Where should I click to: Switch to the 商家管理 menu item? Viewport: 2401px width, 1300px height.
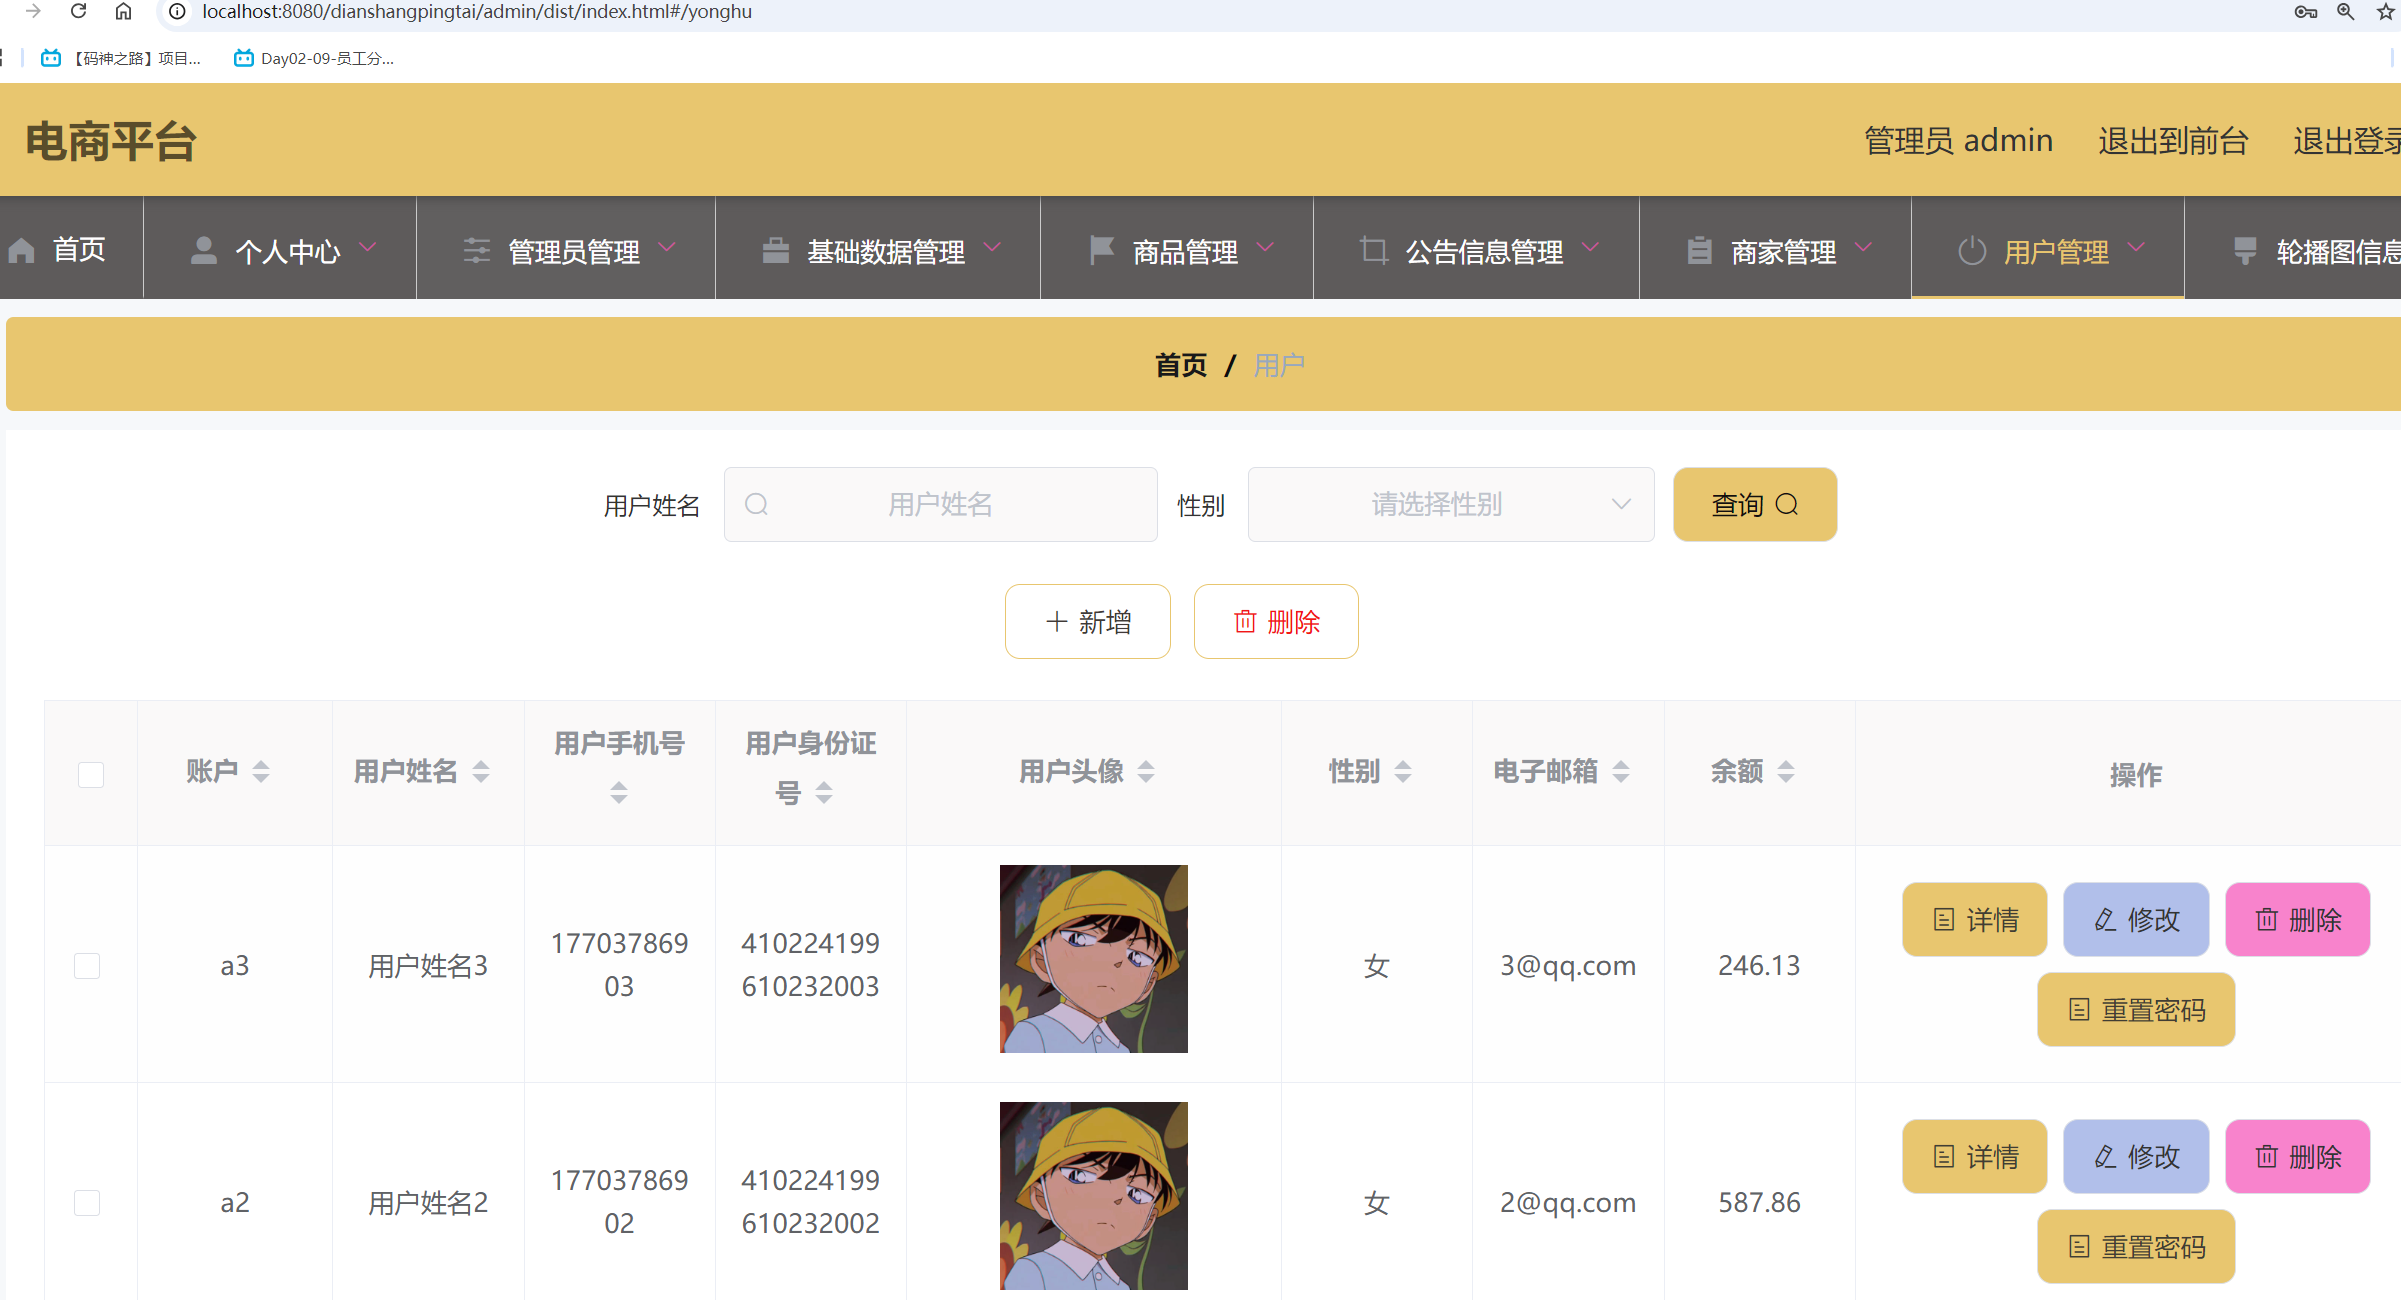pyautogui.click(x=1784, y=251)
